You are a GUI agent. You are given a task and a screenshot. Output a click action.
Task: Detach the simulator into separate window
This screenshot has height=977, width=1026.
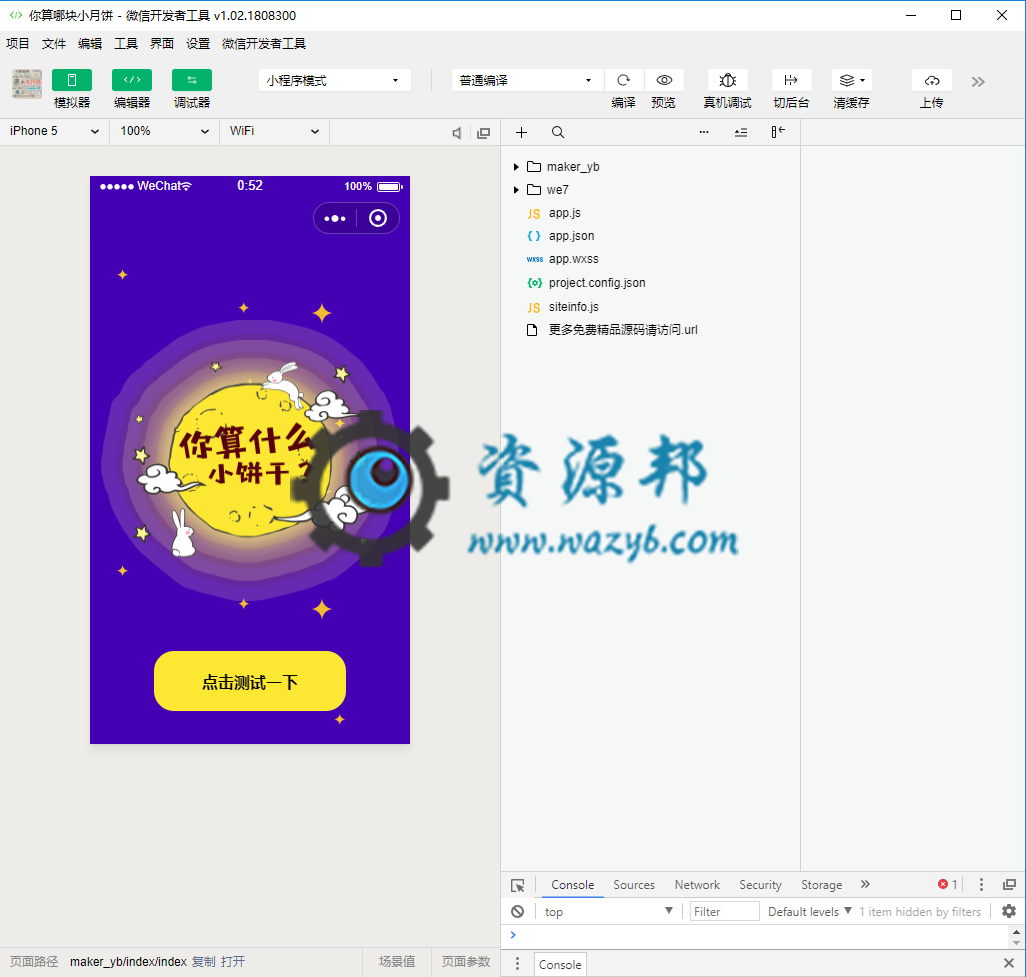coord(484,133)
